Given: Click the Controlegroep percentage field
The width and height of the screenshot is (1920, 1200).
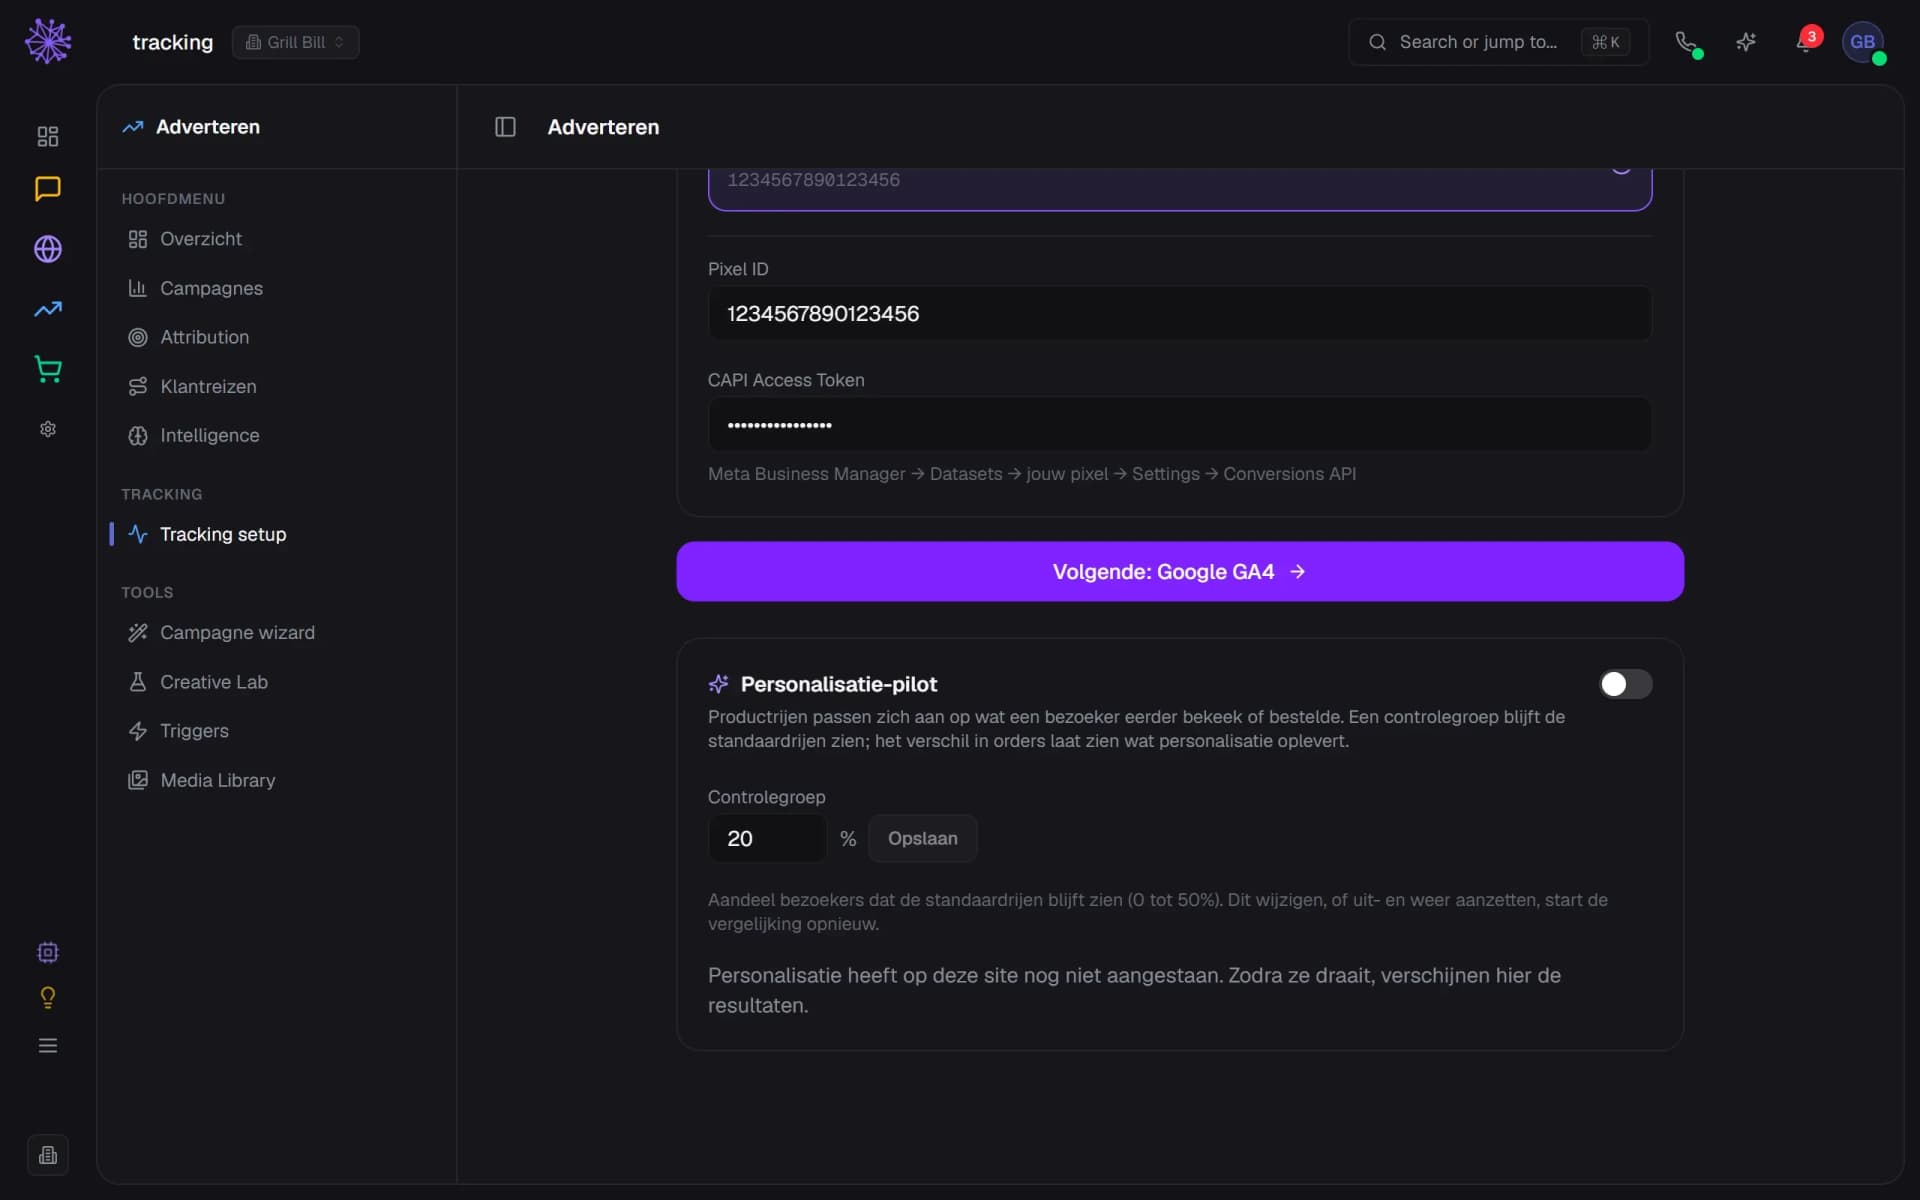Looking at the screenshot, I should pos(767,838).
